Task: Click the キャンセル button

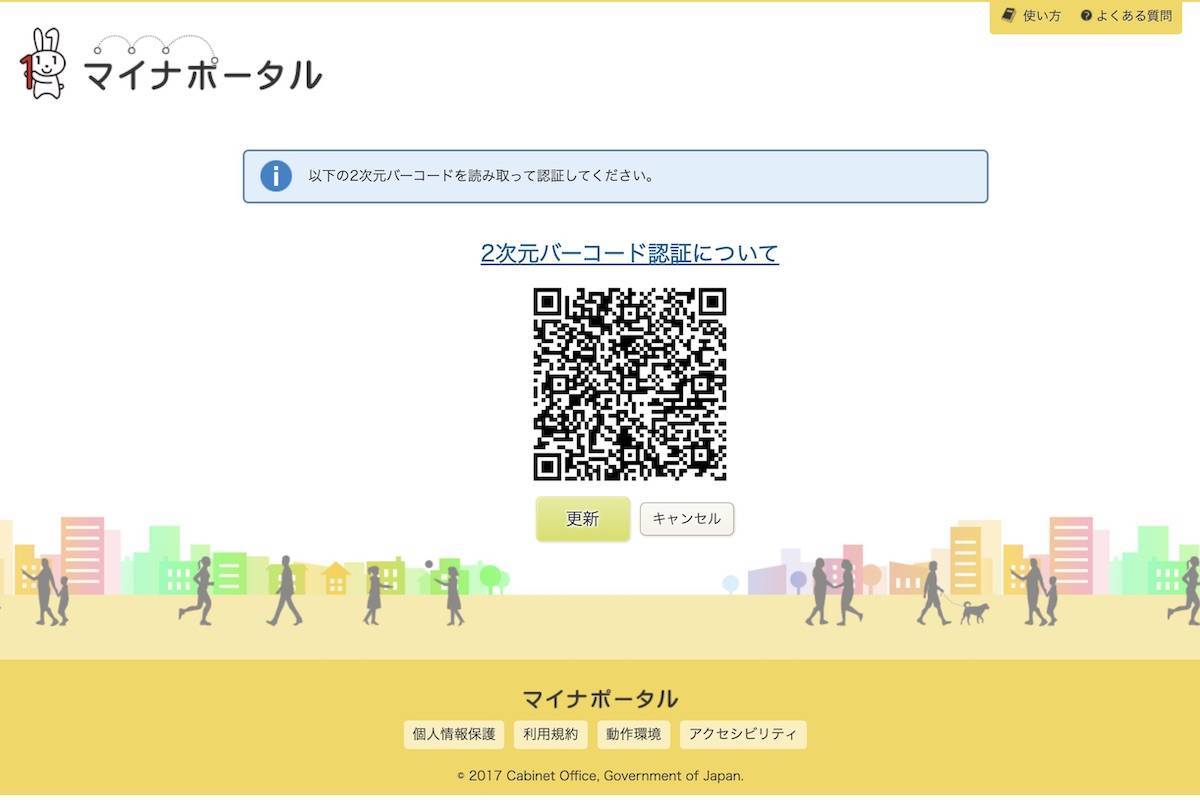Action: (x=687, y=519)
